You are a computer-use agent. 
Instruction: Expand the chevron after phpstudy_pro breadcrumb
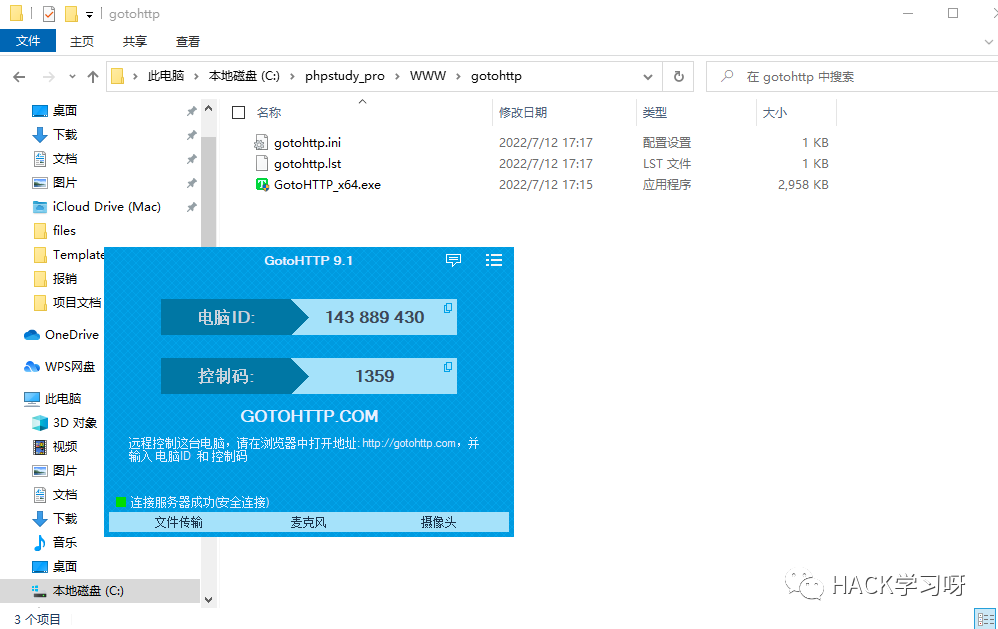pyautogui.click(x=397, y=76)
